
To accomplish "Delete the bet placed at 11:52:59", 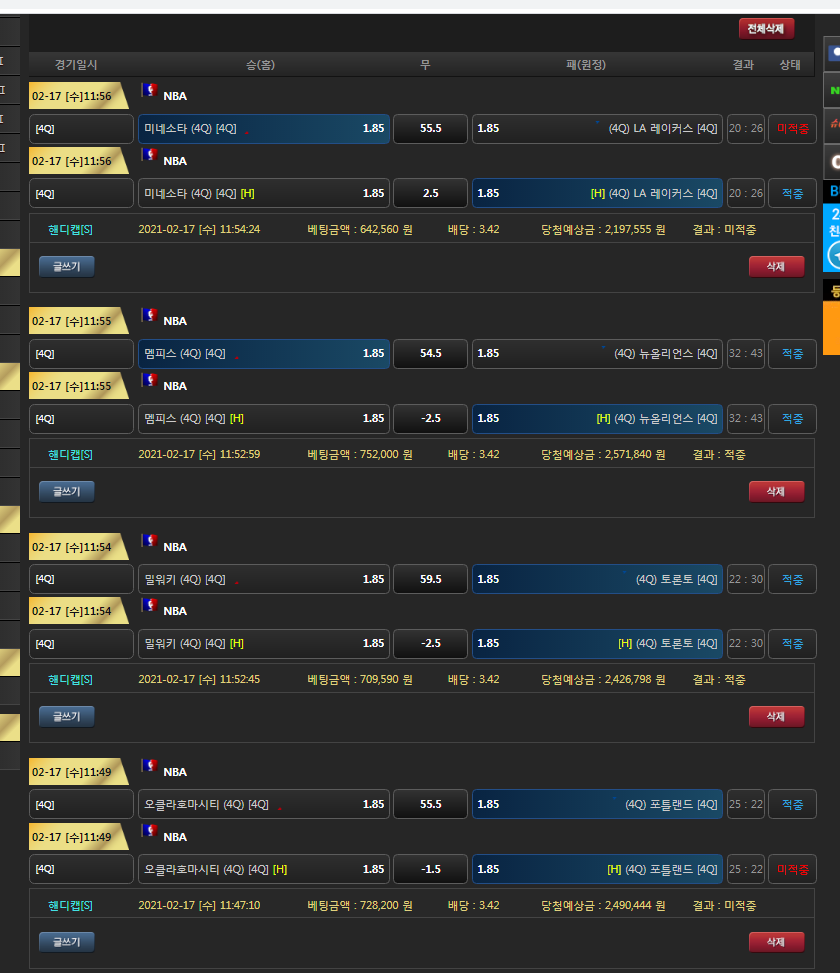I will (776, 491).
